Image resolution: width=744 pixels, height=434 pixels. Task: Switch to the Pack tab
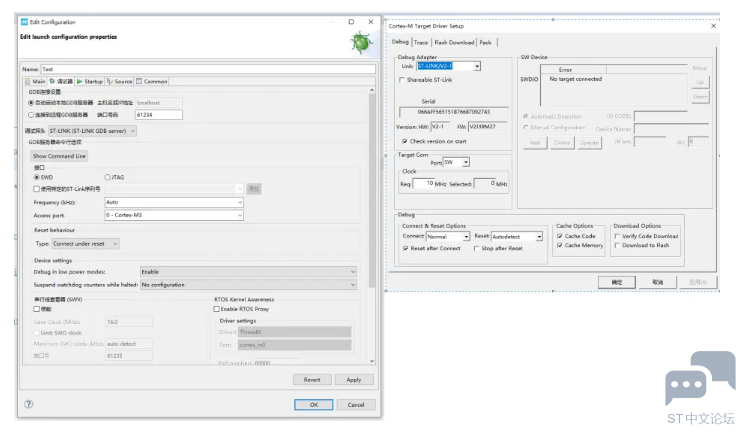485,42
